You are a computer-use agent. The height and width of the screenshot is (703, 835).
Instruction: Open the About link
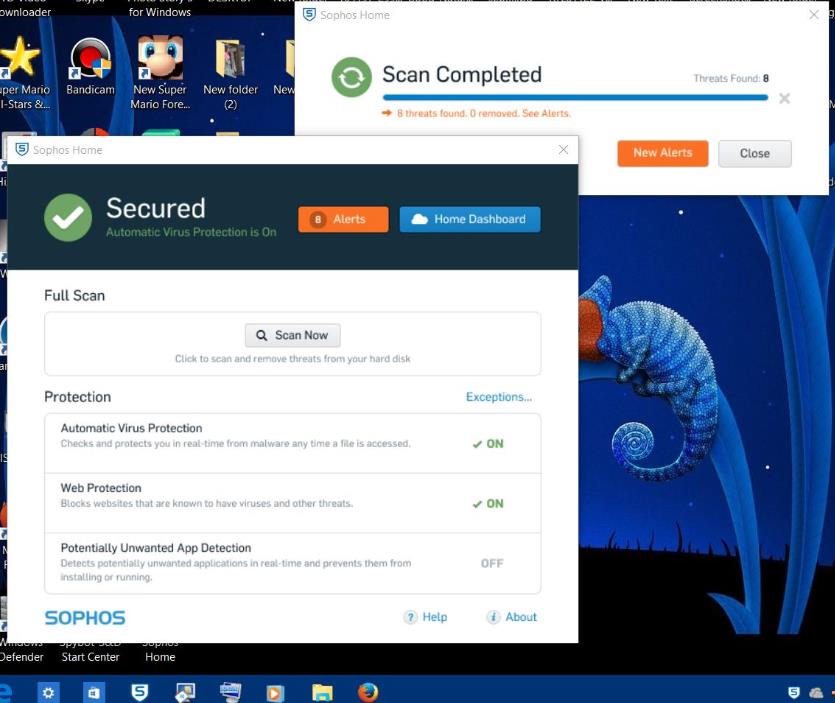click(x=521, y=617)
